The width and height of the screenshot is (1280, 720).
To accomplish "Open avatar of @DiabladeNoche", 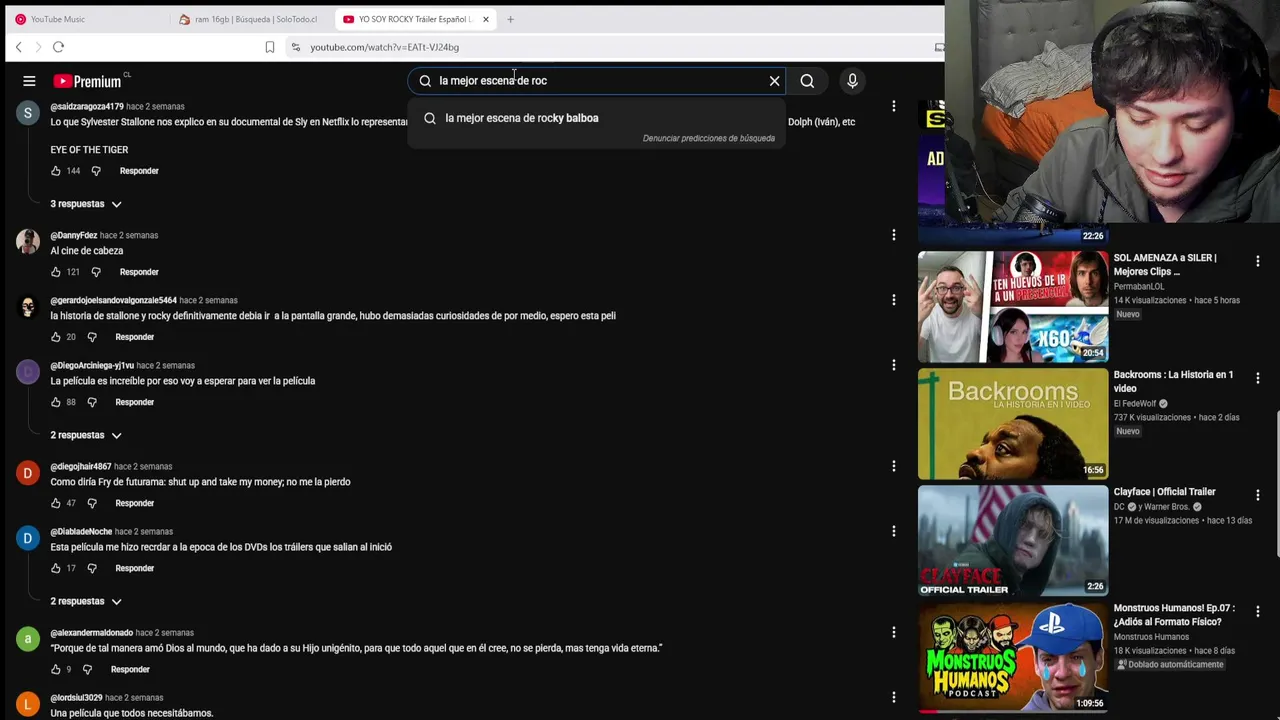I will [x=28, y=538].
